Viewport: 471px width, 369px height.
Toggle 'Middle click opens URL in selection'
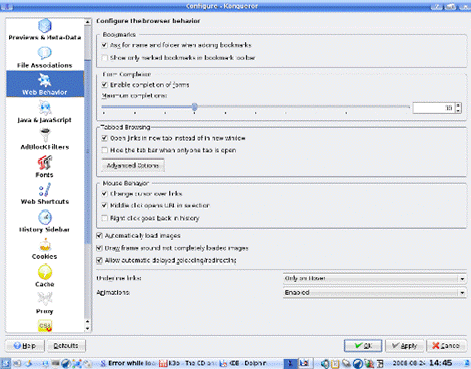coord(105,205)
